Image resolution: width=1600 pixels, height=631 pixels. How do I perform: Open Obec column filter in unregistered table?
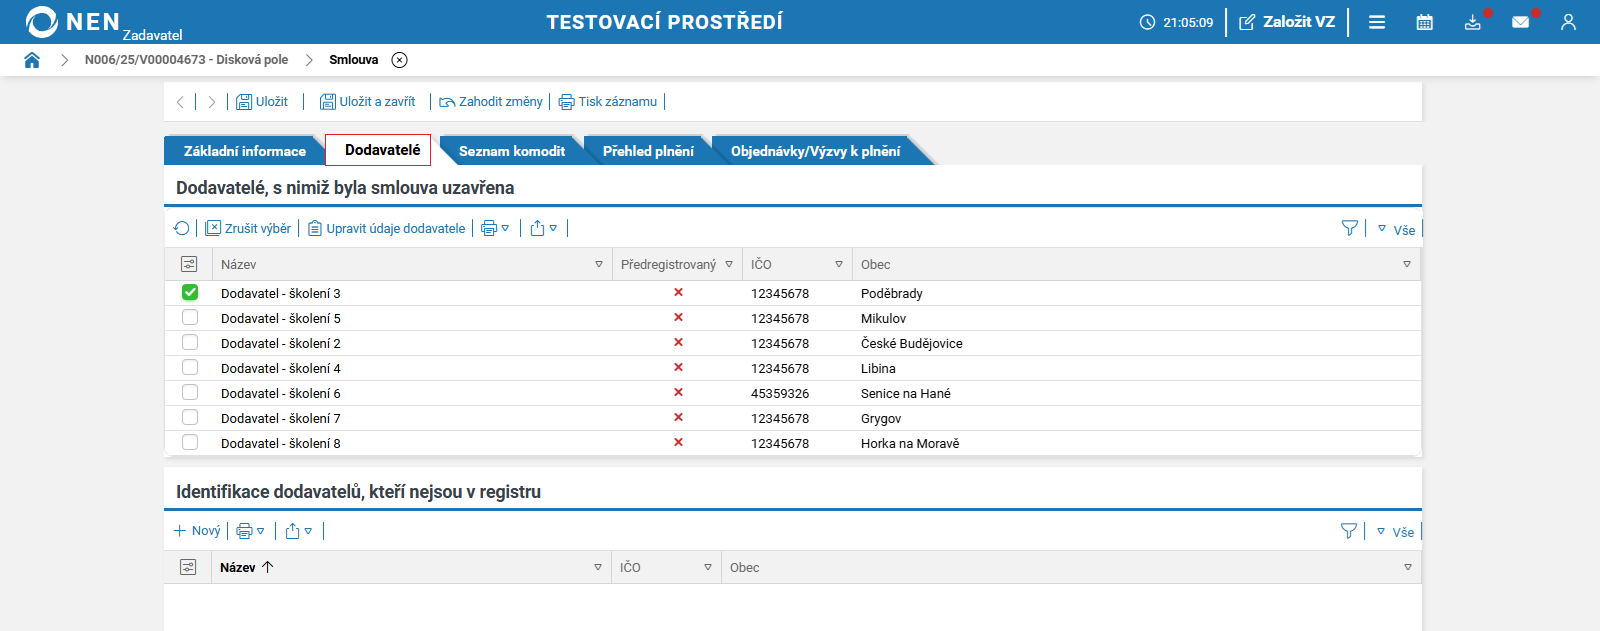tap(1408, 567)
